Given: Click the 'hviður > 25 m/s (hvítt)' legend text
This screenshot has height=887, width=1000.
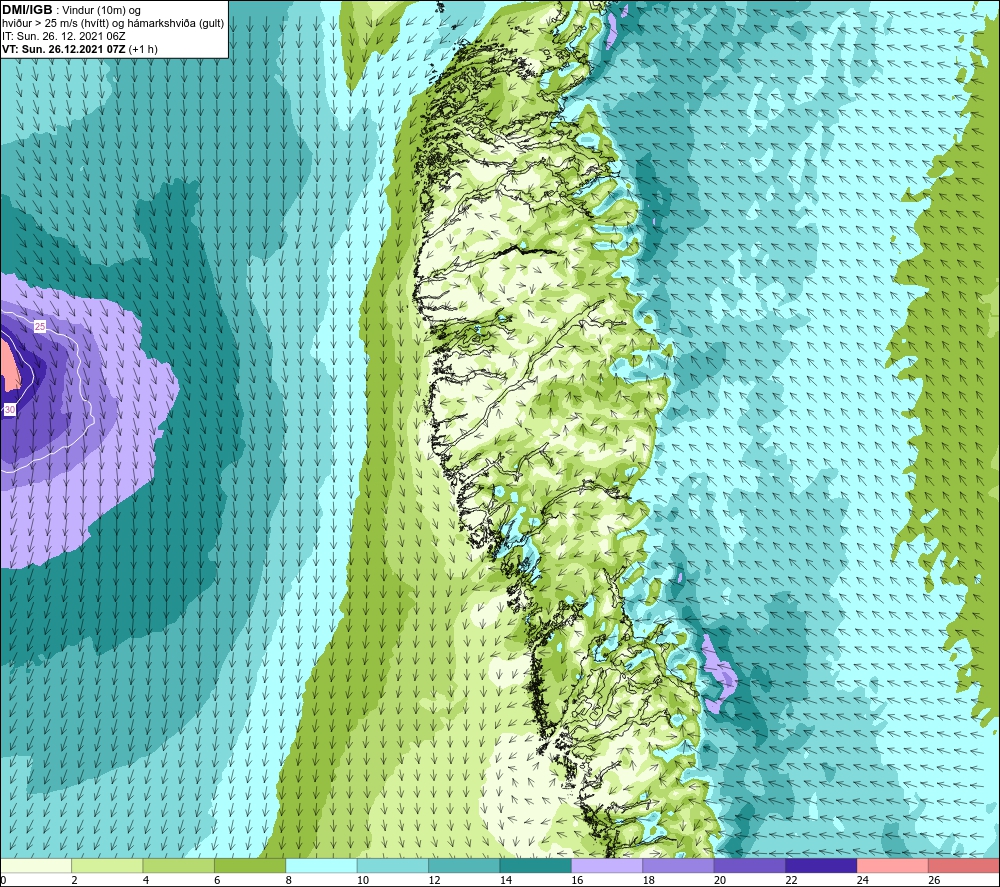Looking at the screenshot, I should coord(55,24).
